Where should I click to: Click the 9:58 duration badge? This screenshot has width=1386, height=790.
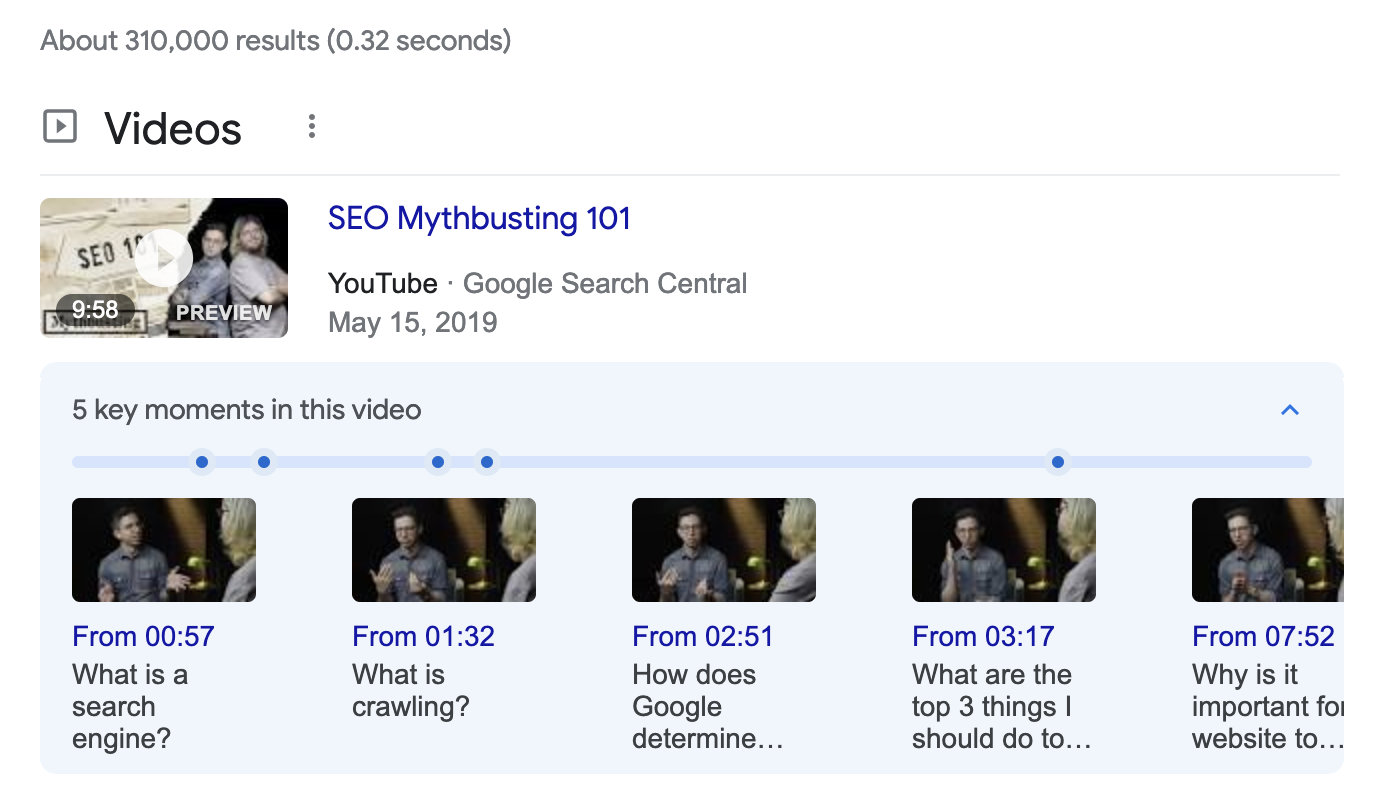coord(95,310)
